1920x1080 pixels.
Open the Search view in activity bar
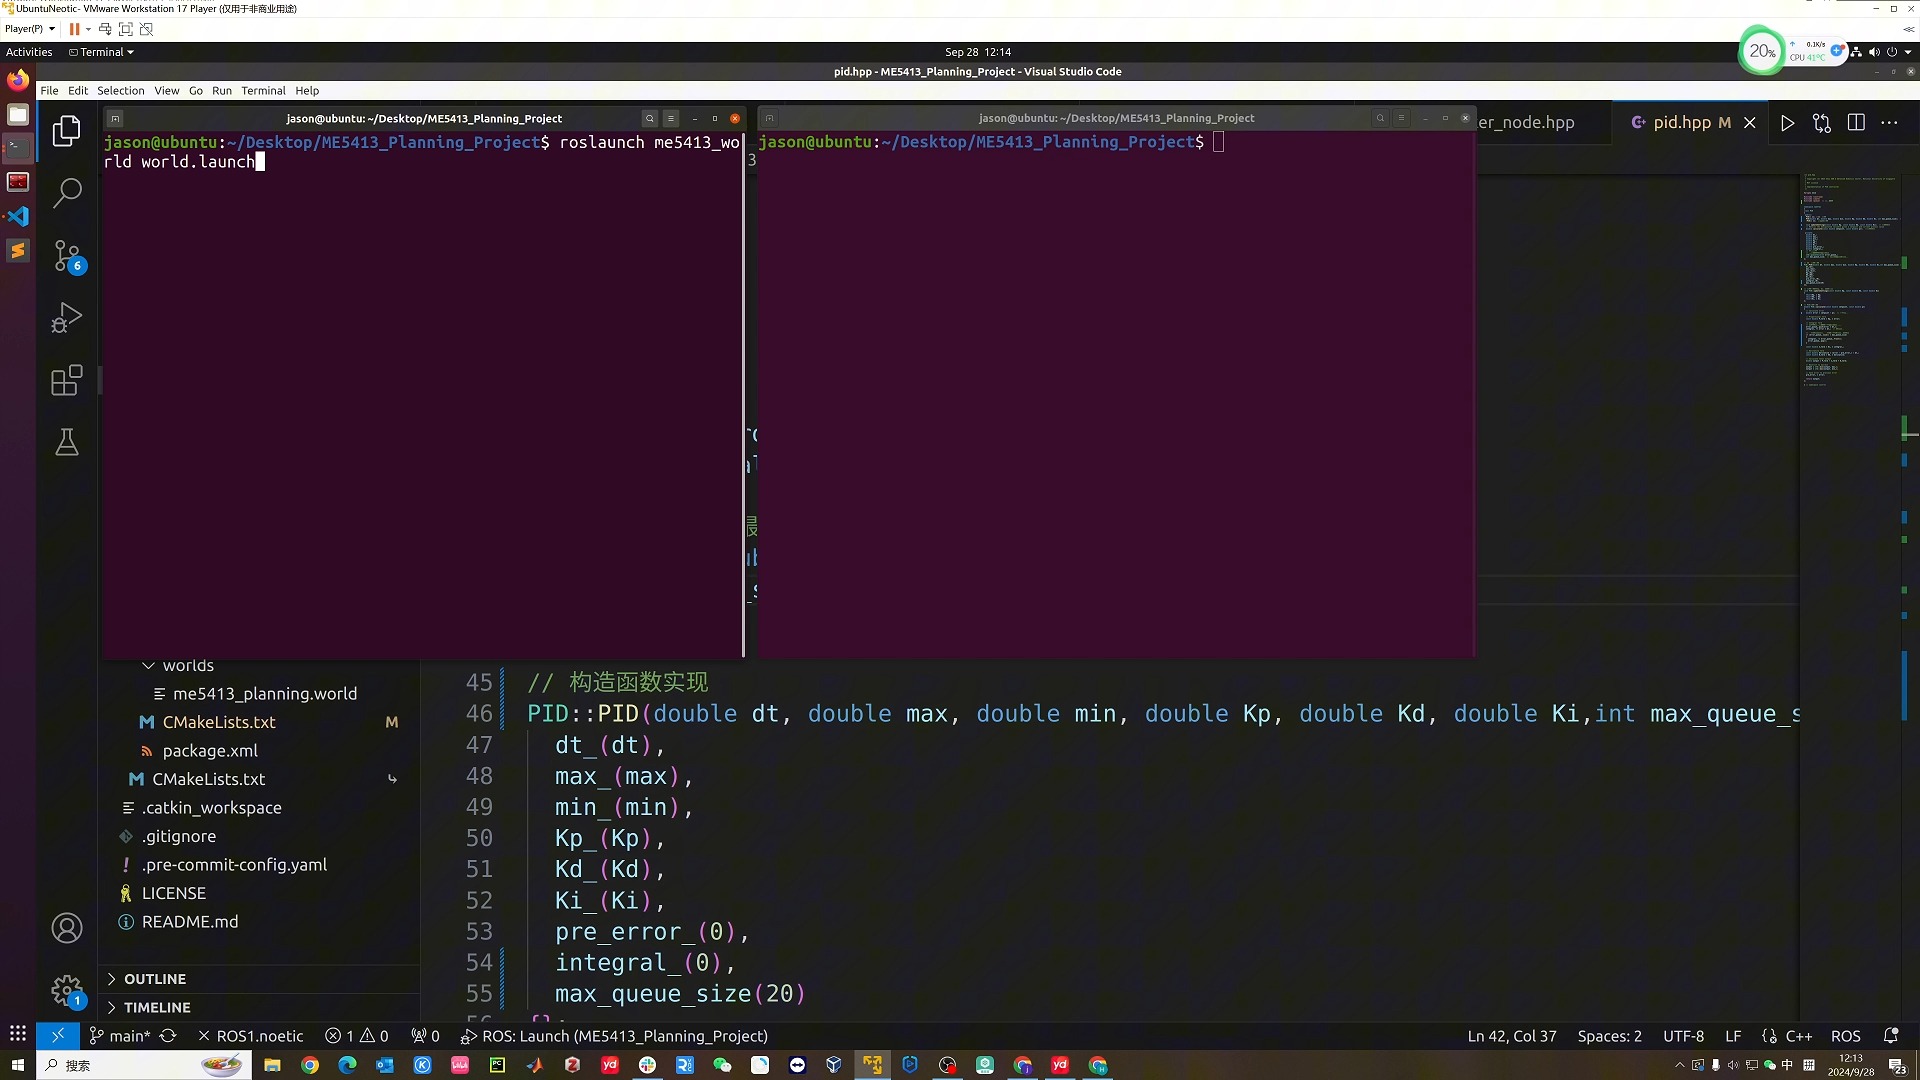pos(67,192)
